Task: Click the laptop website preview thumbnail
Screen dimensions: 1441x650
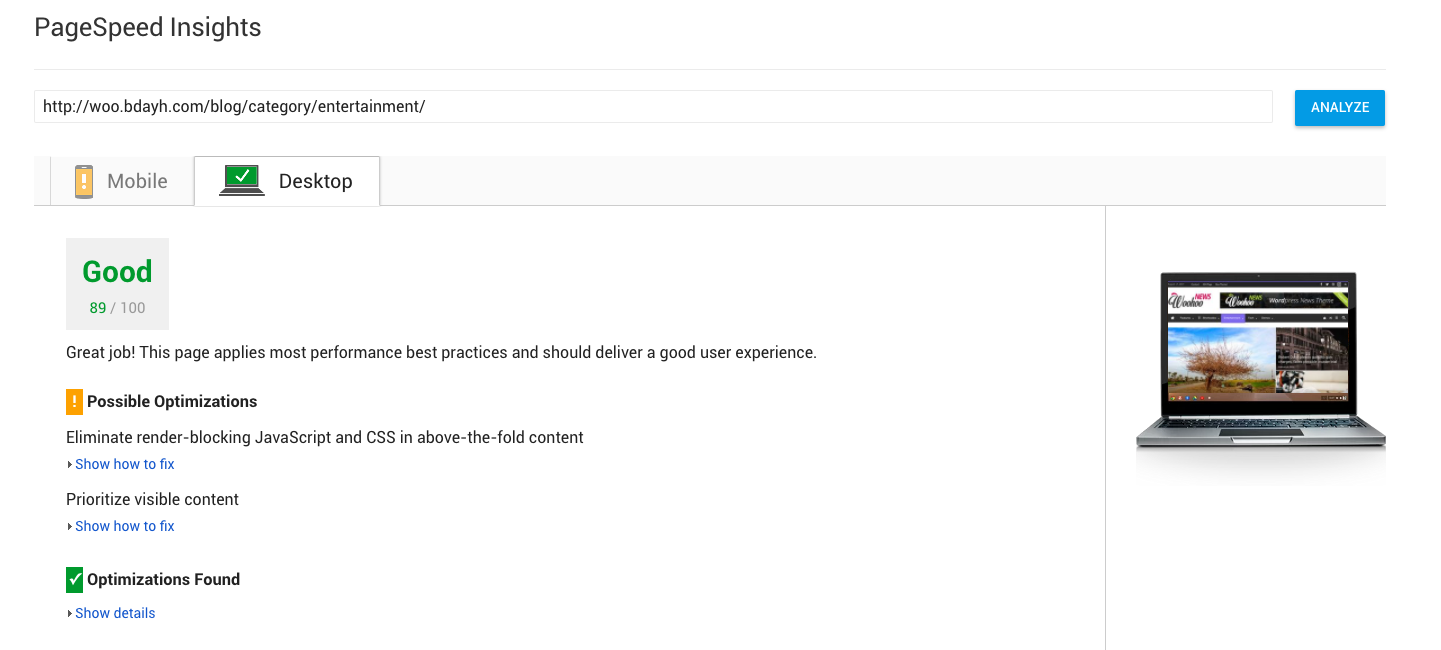Action: (1259, 358)
